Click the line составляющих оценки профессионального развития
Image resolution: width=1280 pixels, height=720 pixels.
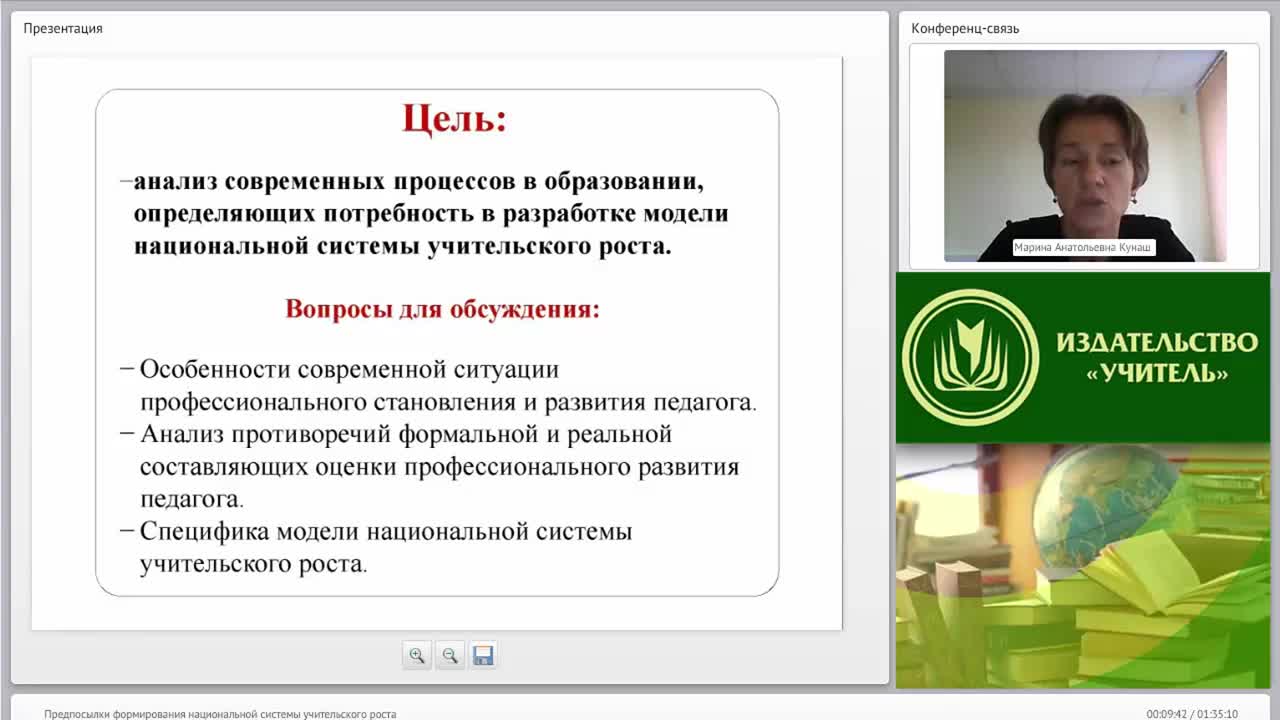439,467
